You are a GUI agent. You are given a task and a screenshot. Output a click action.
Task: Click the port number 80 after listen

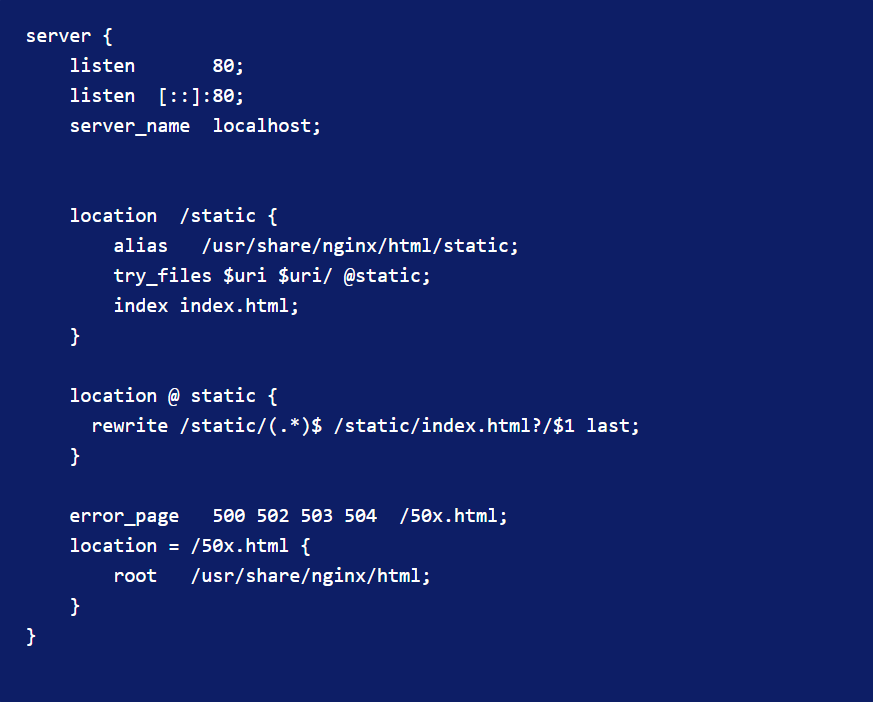coord(223,66)
